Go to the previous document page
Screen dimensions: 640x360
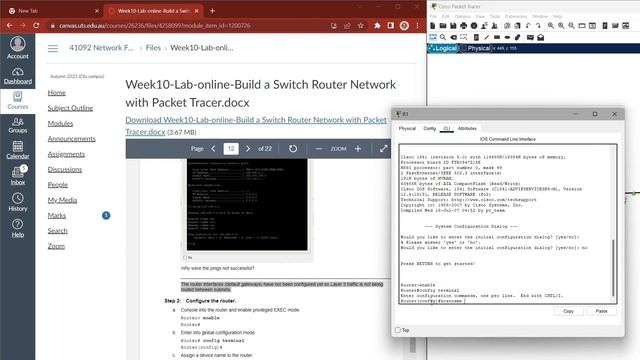click(213, 149)
